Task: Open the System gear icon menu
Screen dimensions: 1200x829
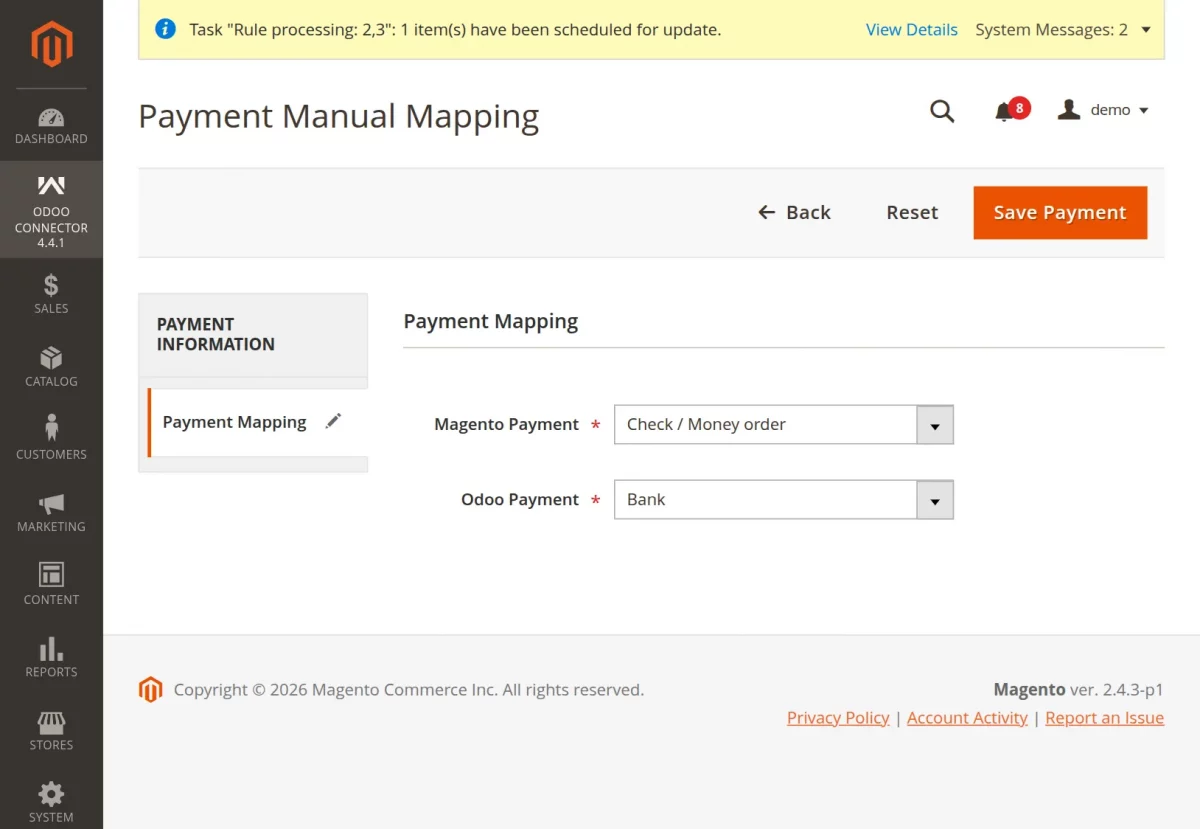Action: (51, 802)
